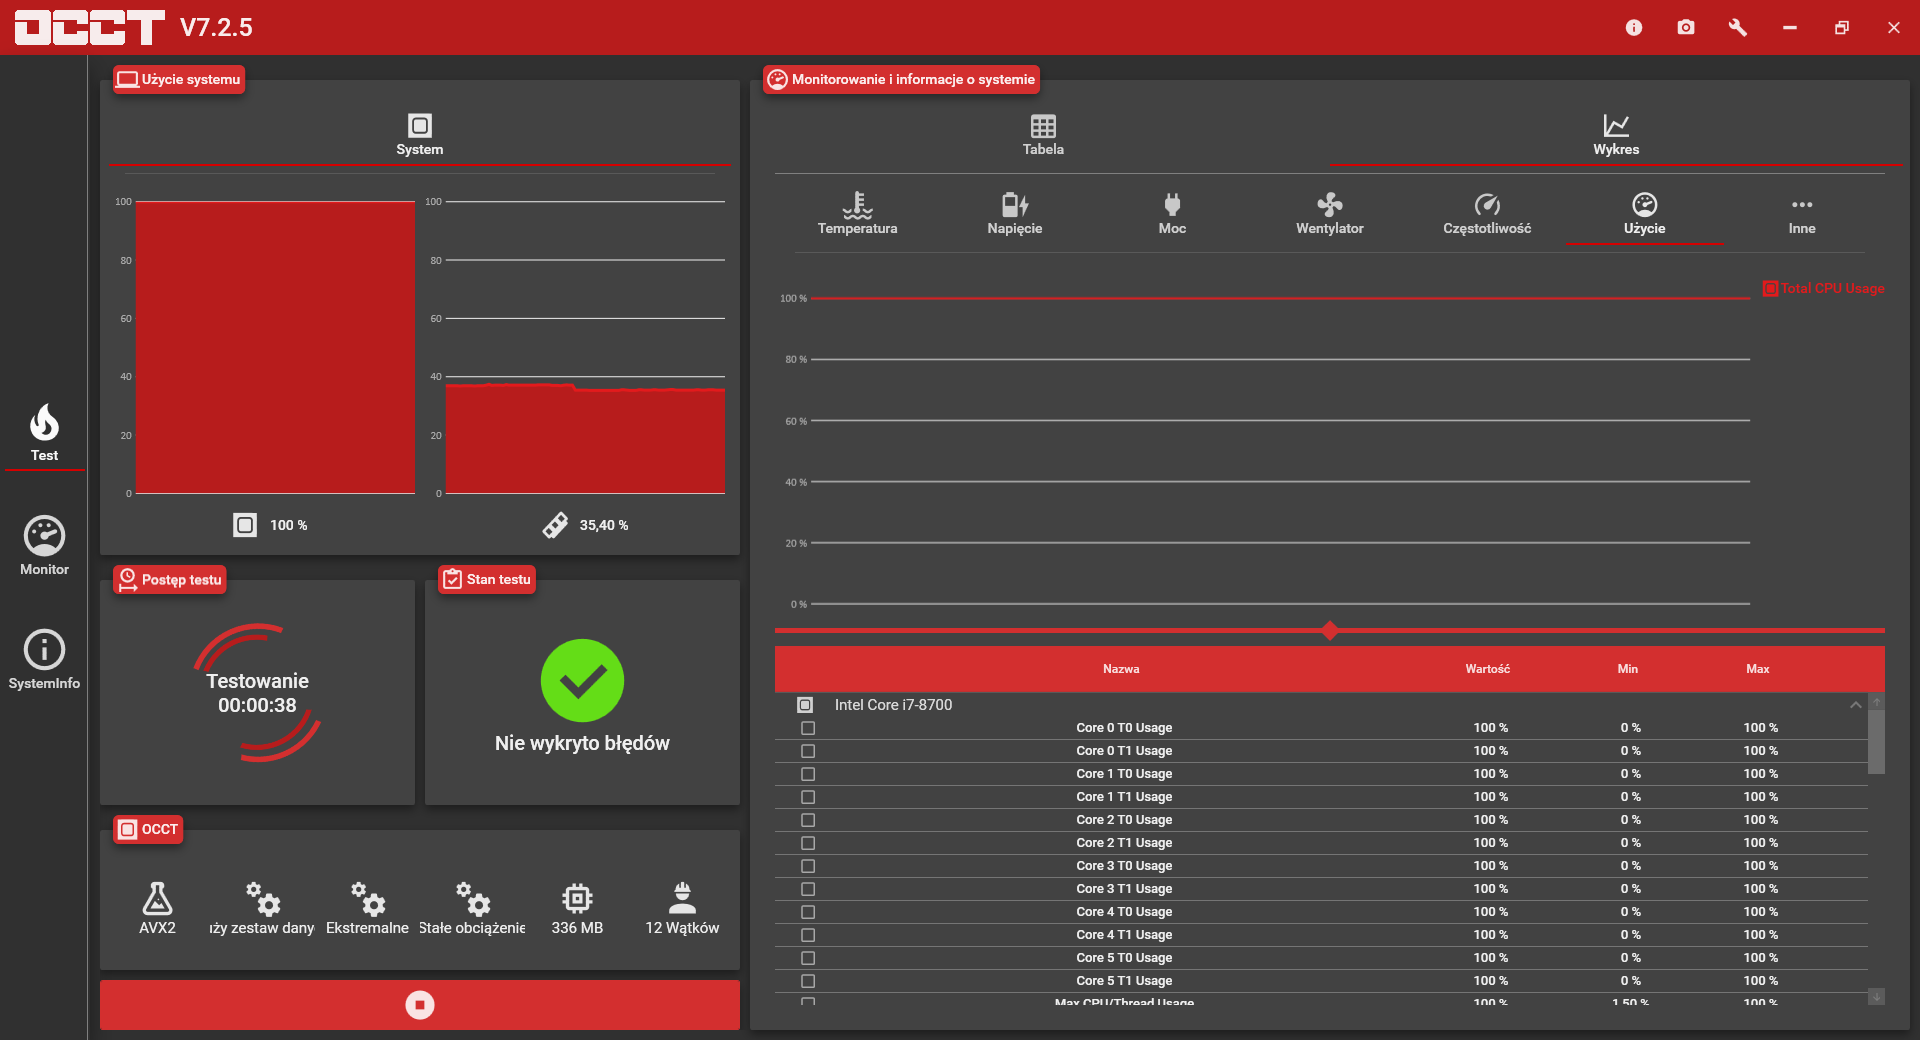Viewport: 1920px width, 1040px height.
Task: Open the Monitor gauge icon
Action: point(44,536)
